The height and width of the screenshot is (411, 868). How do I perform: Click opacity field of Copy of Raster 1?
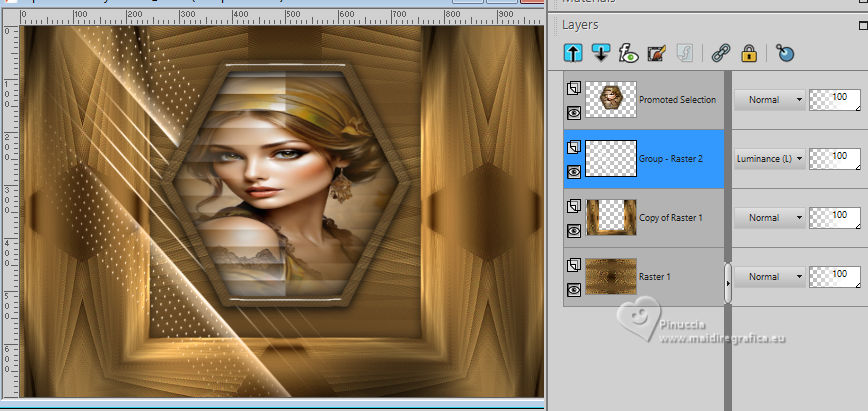click(x=835, y=218)
